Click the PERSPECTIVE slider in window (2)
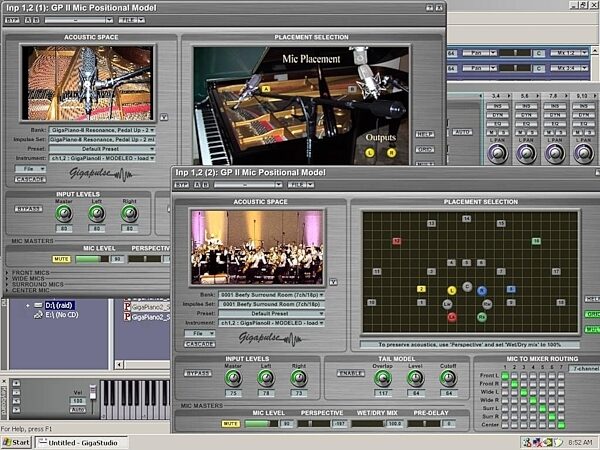Viewport: 600px width, 450px height. [314, 424]
